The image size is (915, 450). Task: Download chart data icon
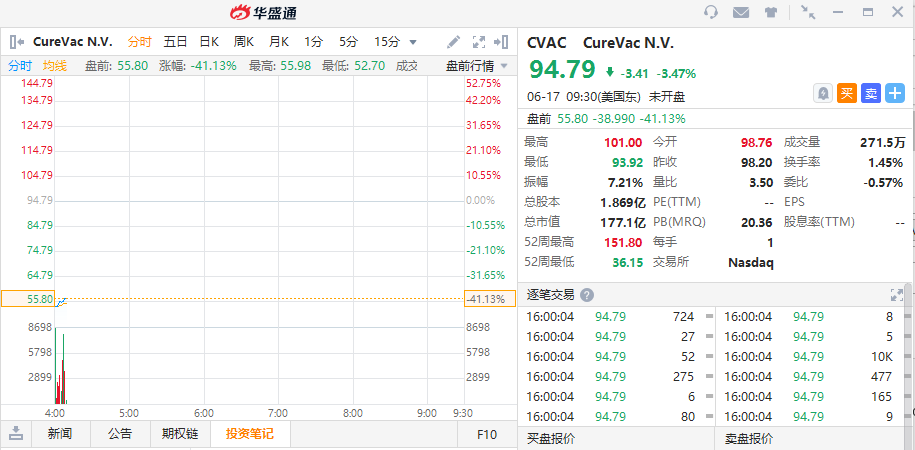(17, 434)
